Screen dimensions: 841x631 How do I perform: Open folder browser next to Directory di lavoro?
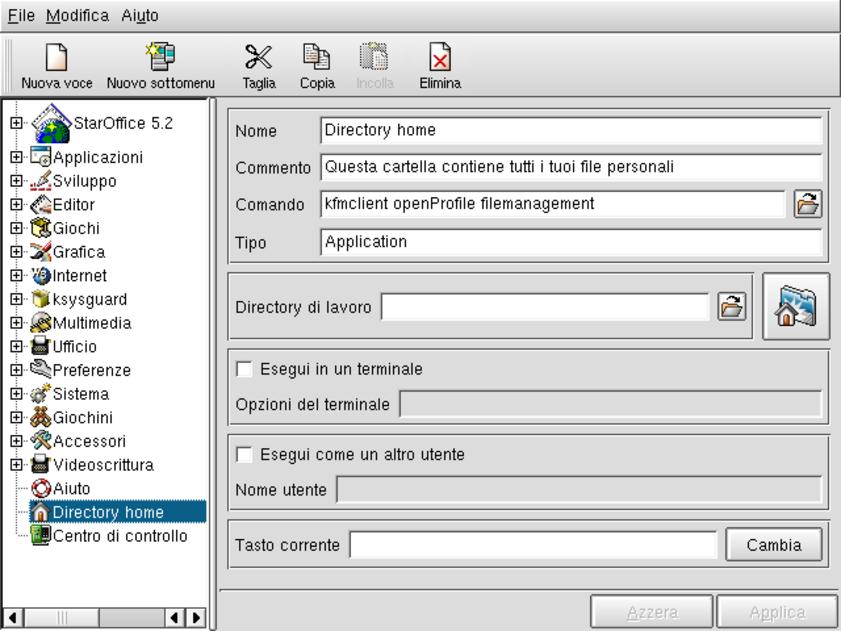[x=732, y=307]
